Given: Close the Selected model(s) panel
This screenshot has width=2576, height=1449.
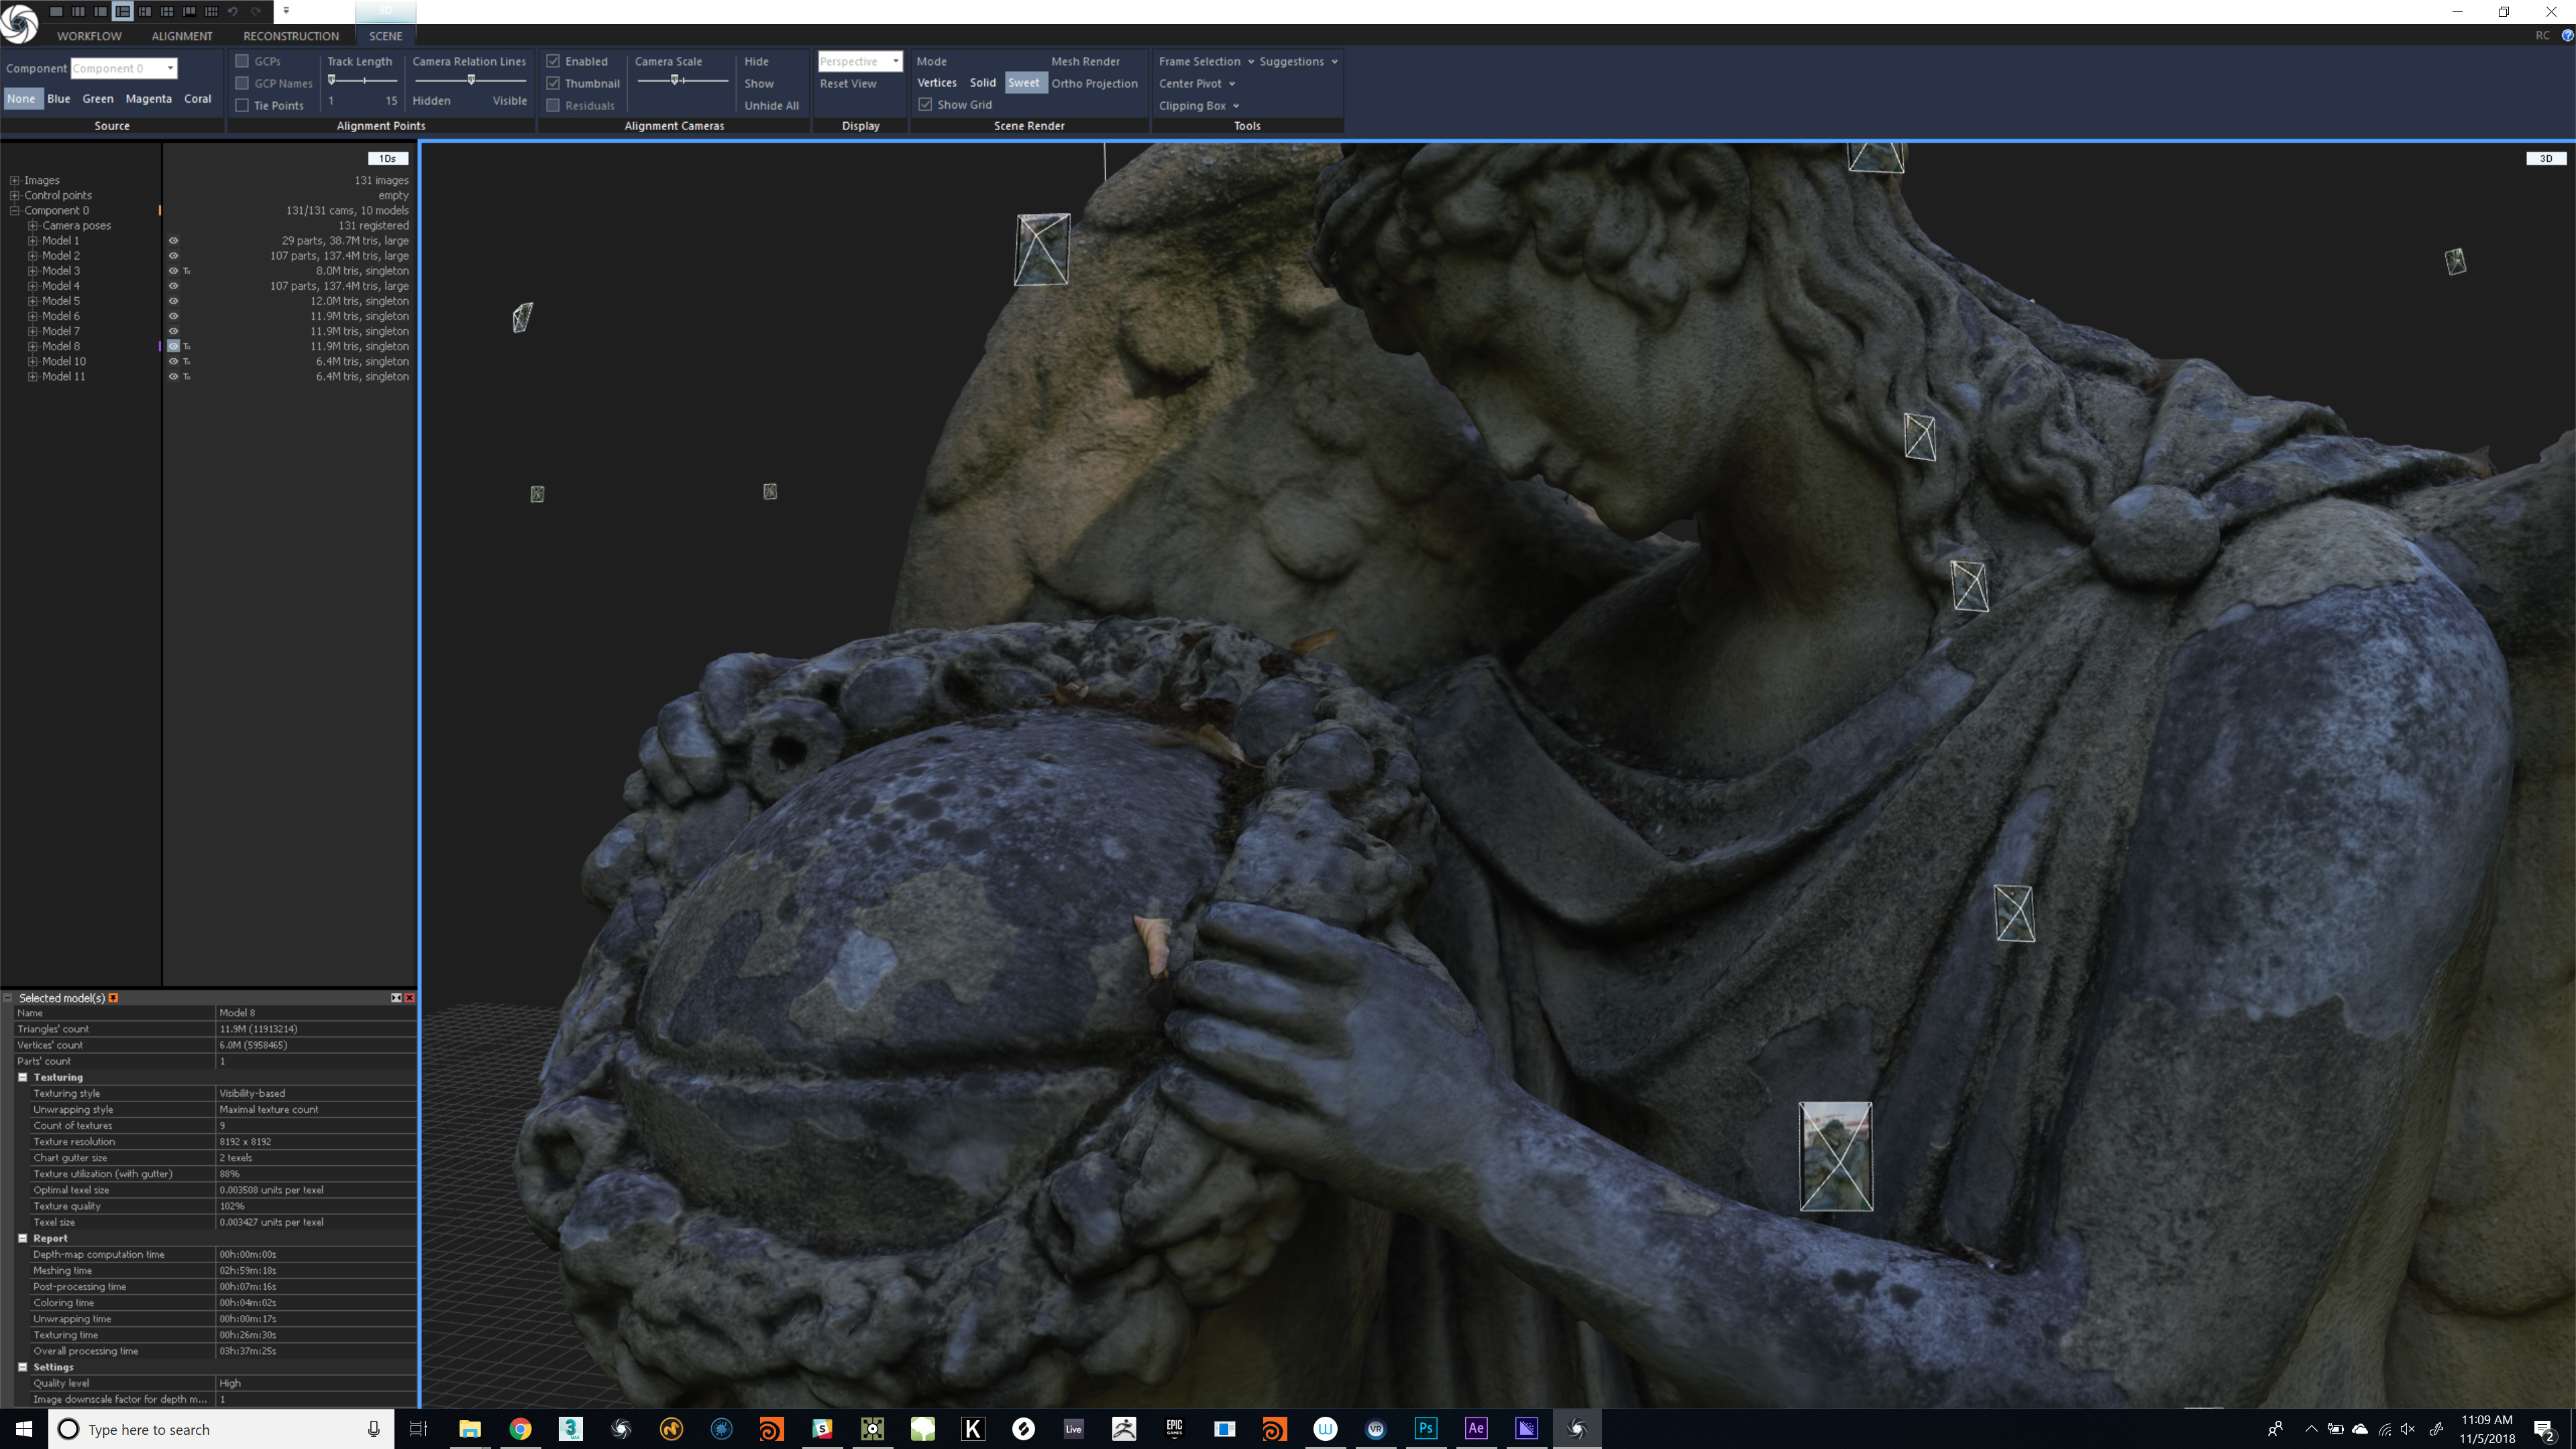Looking at the screenshot, I should point(409,998).
